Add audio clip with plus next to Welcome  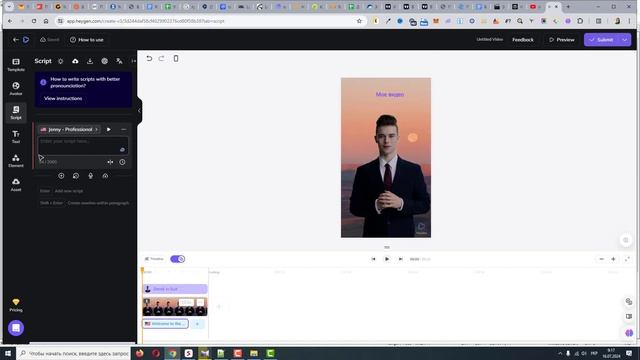pyautogui.click(x=197, y=324)
